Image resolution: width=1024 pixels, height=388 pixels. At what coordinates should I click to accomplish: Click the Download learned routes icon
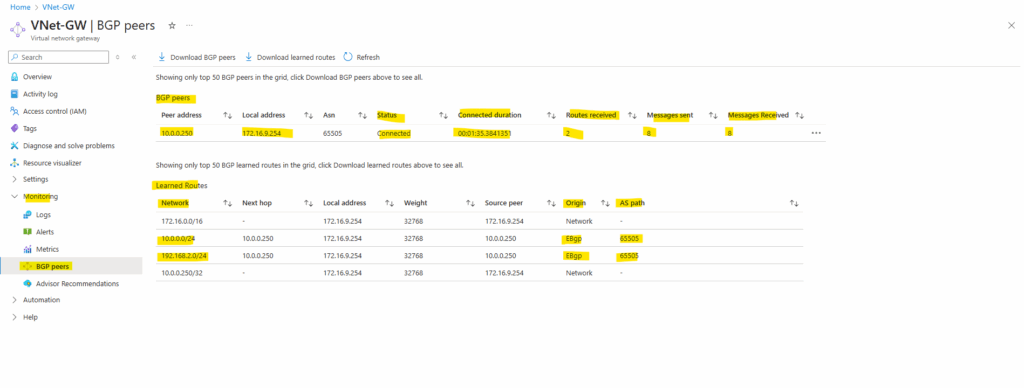point(248,57)
